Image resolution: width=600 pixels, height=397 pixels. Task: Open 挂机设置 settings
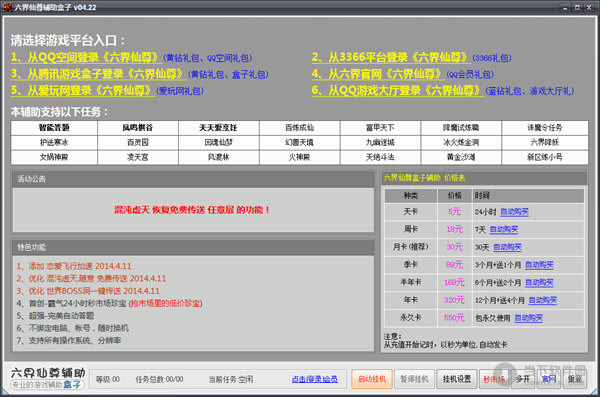(457, 379)
